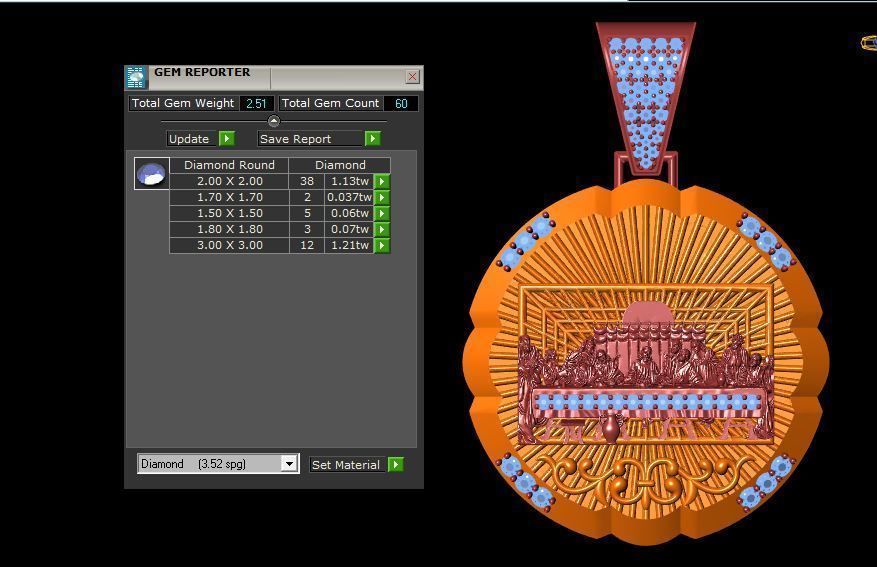Select the round diamond gem thumbnail
The height and width of the screenshot is (567, 877).
point(152,173)
